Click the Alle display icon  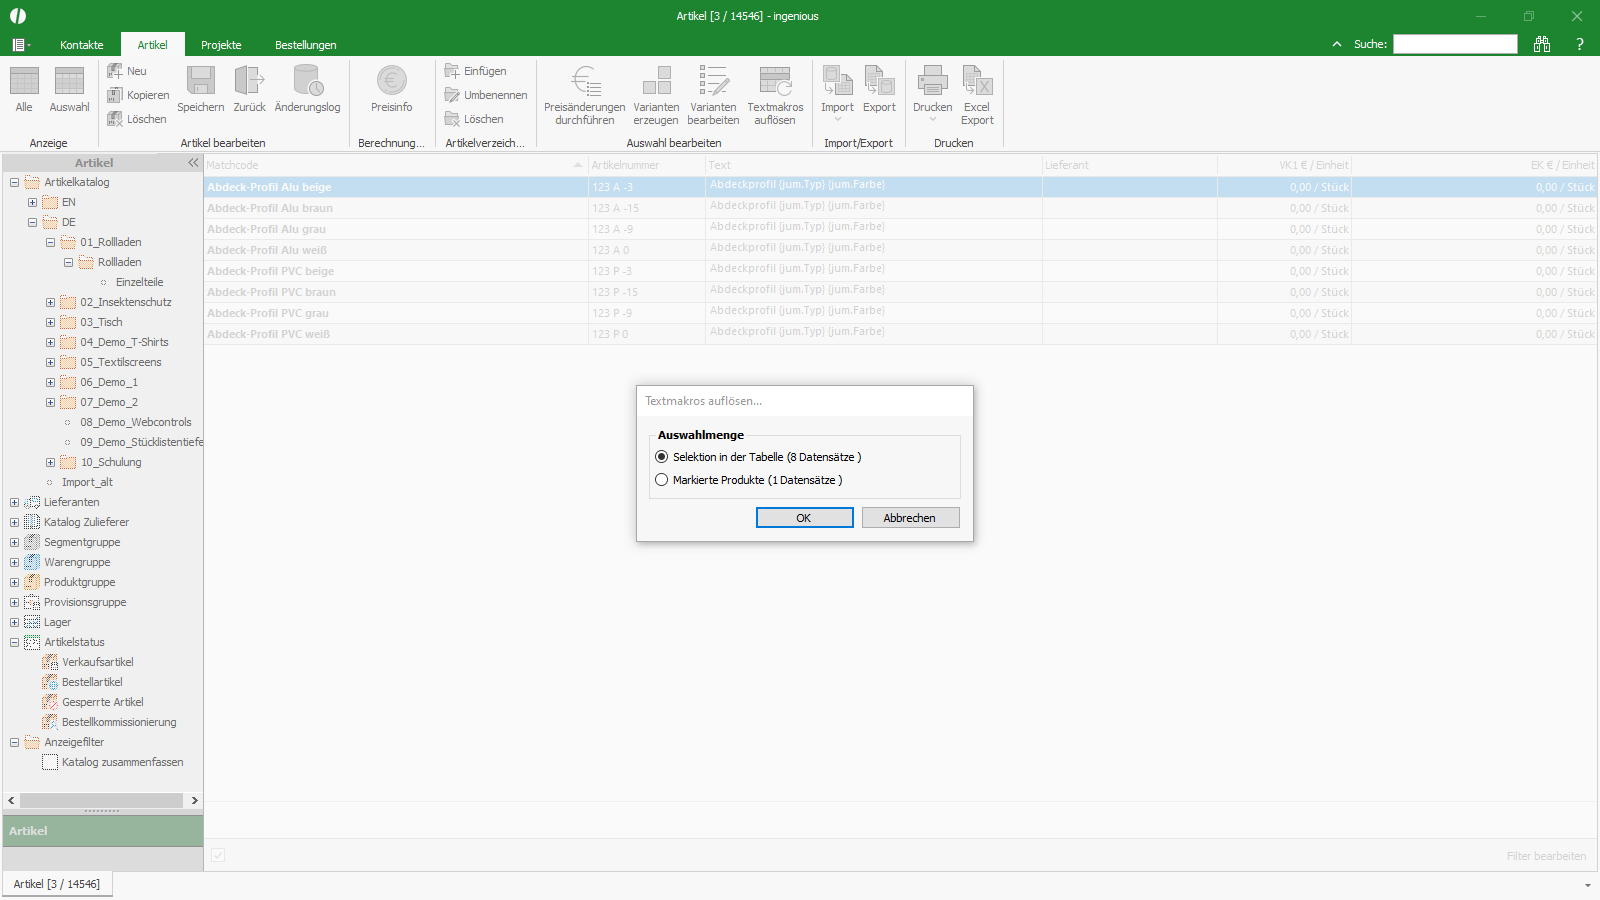point(24,82)
